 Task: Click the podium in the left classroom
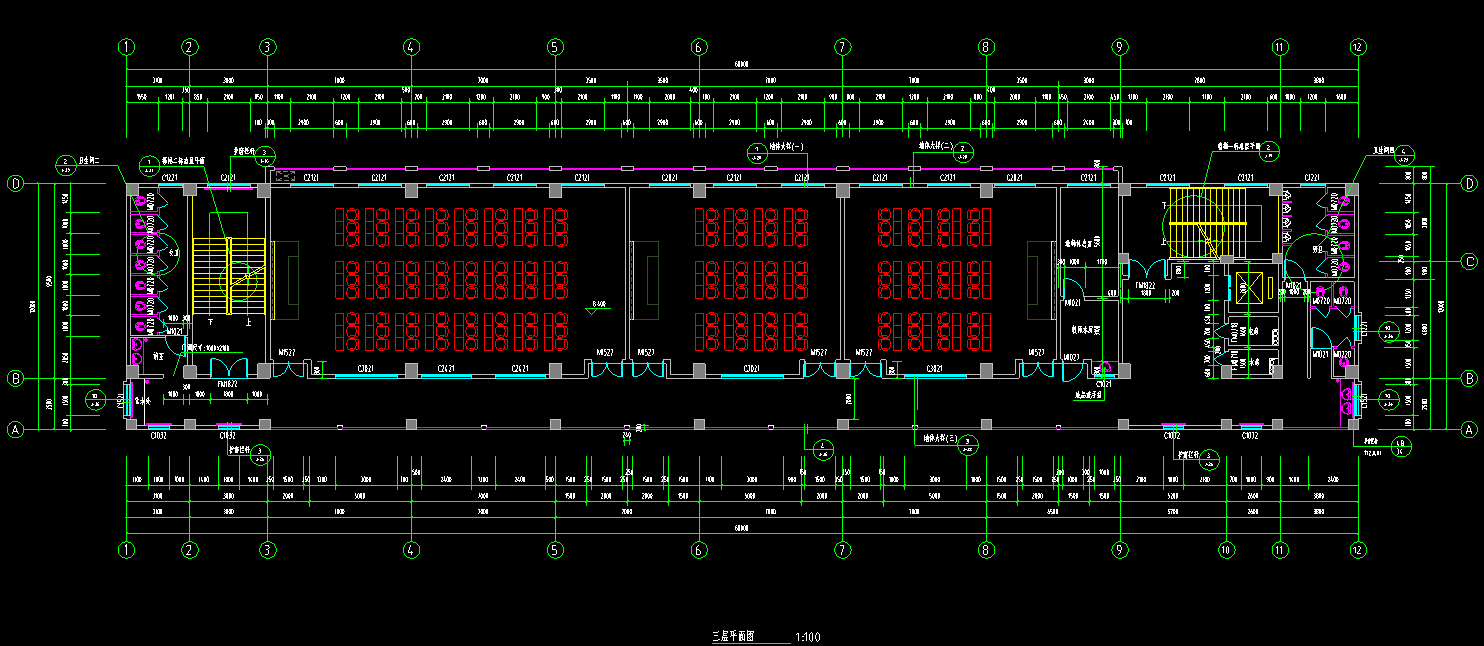[292, 275]
